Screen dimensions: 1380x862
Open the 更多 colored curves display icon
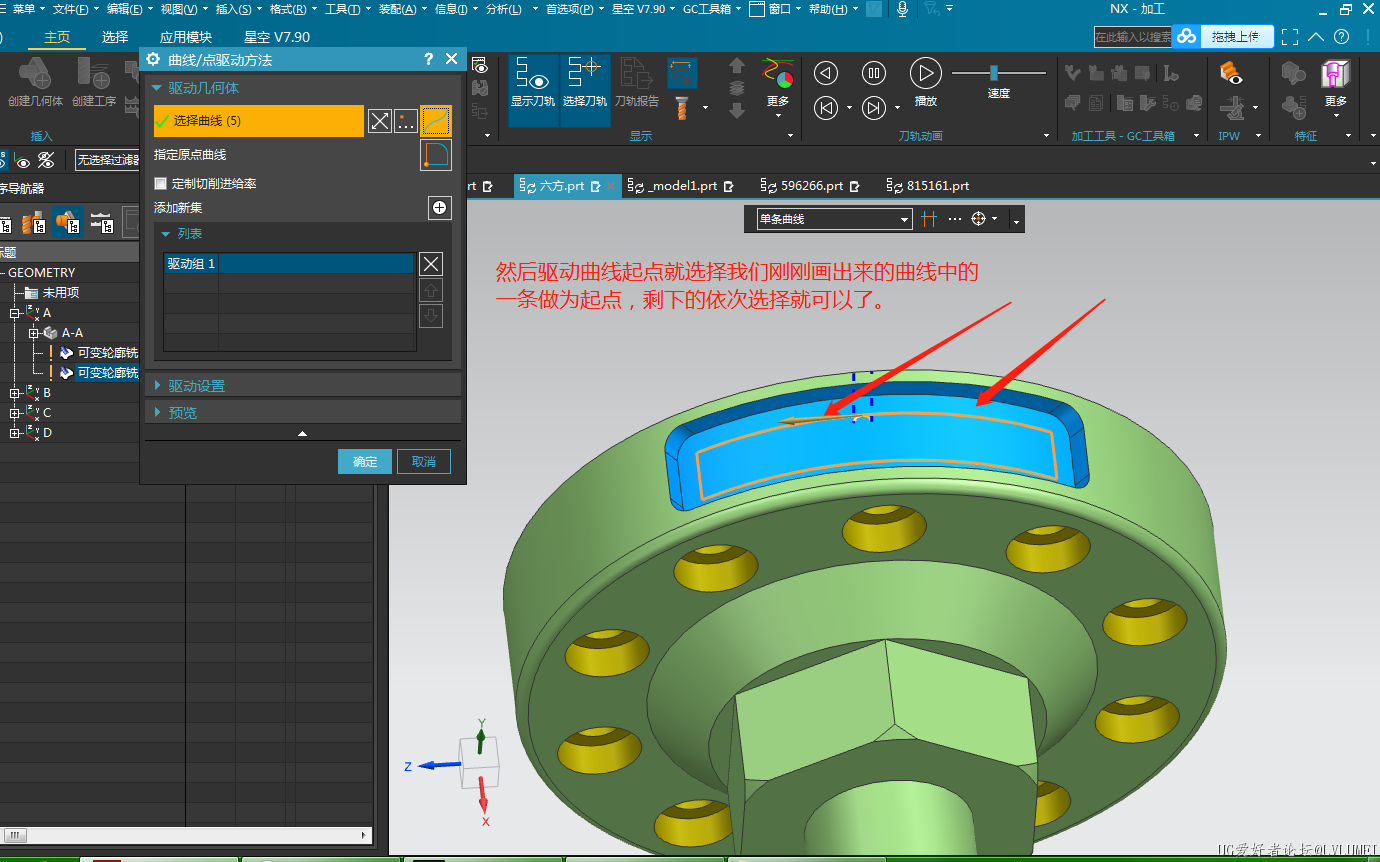click(778, 74)
